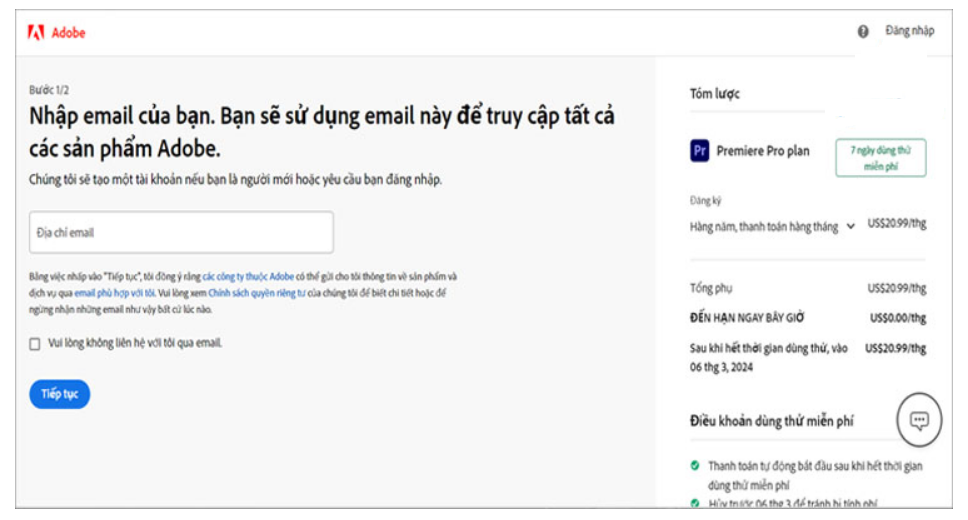This screenshot has width=968, height=520.
Task: Click the Thanh toán tự động bắt đầu terms text
Action: tap(815, 476)
